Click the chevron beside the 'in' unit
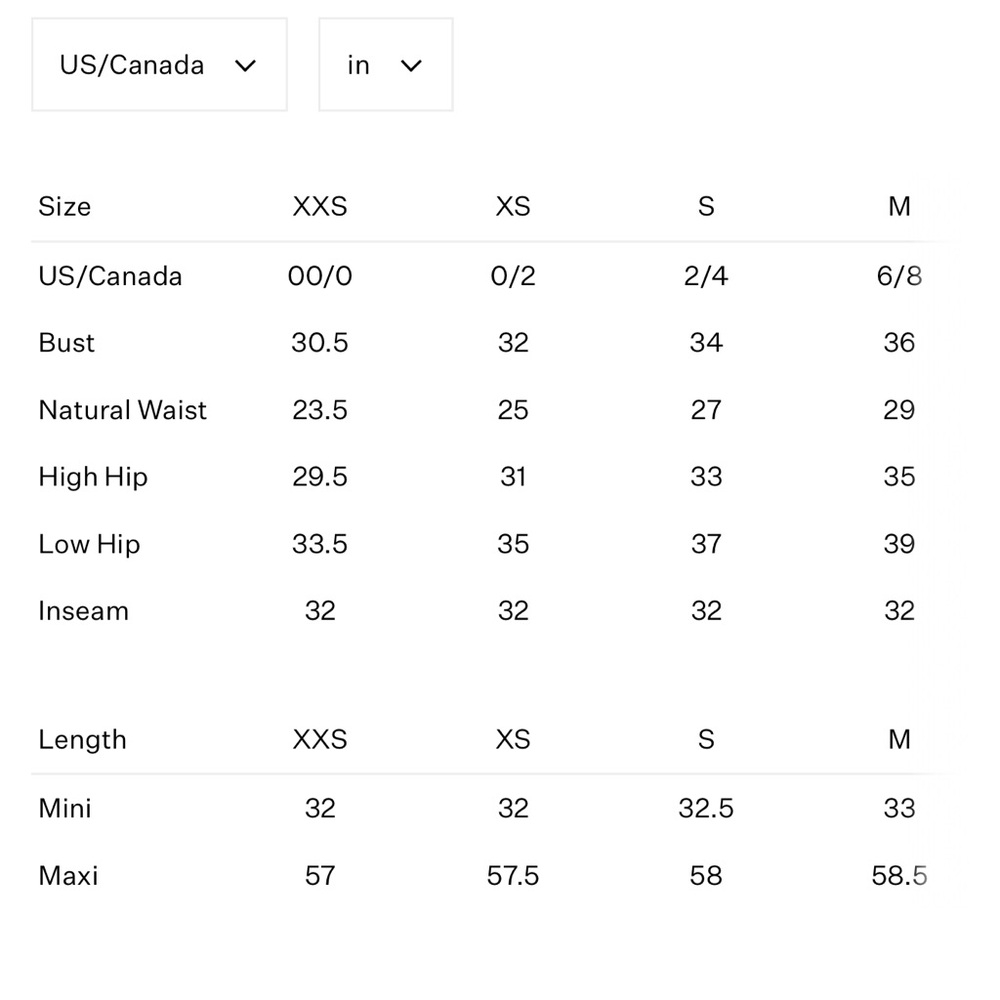Image resolution: width=1000 pixels, height=1000 pixels. pyautogui.click(x=411, y=66)
